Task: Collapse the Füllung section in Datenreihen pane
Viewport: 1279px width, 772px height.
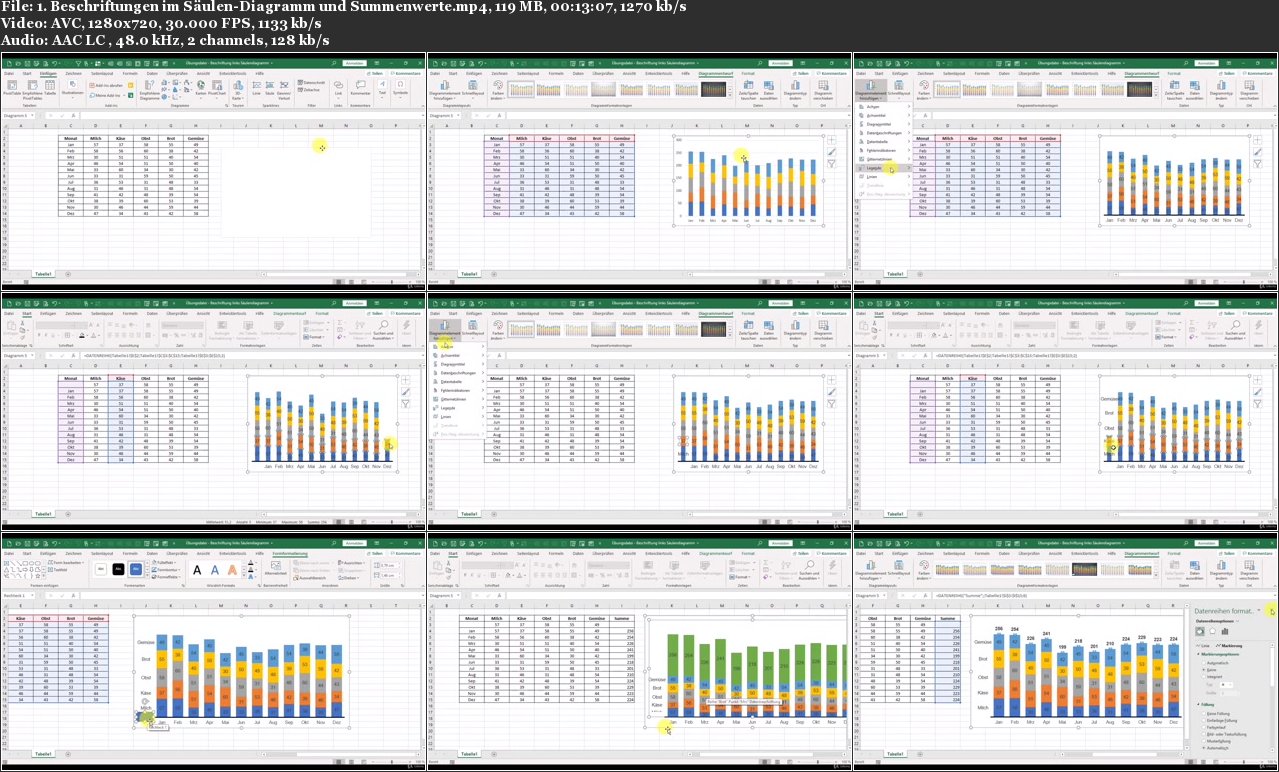Action: [x=1199, y=705]
